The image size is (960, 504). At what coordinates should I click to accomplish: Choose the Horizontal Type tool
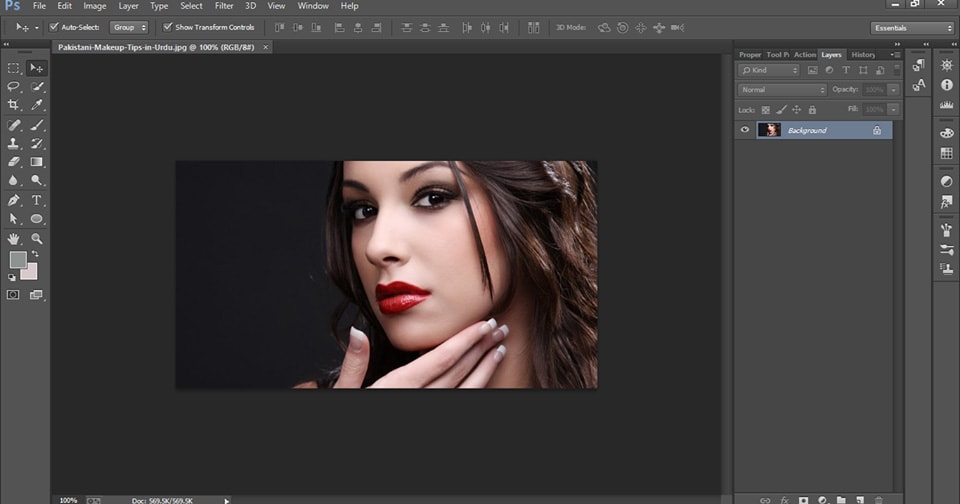37,200
